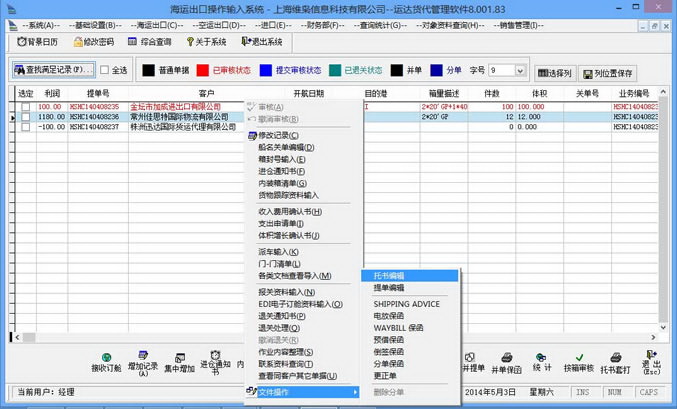
Task: Click the horizontal scrollbar right arrow
Action: click(653, 337)
